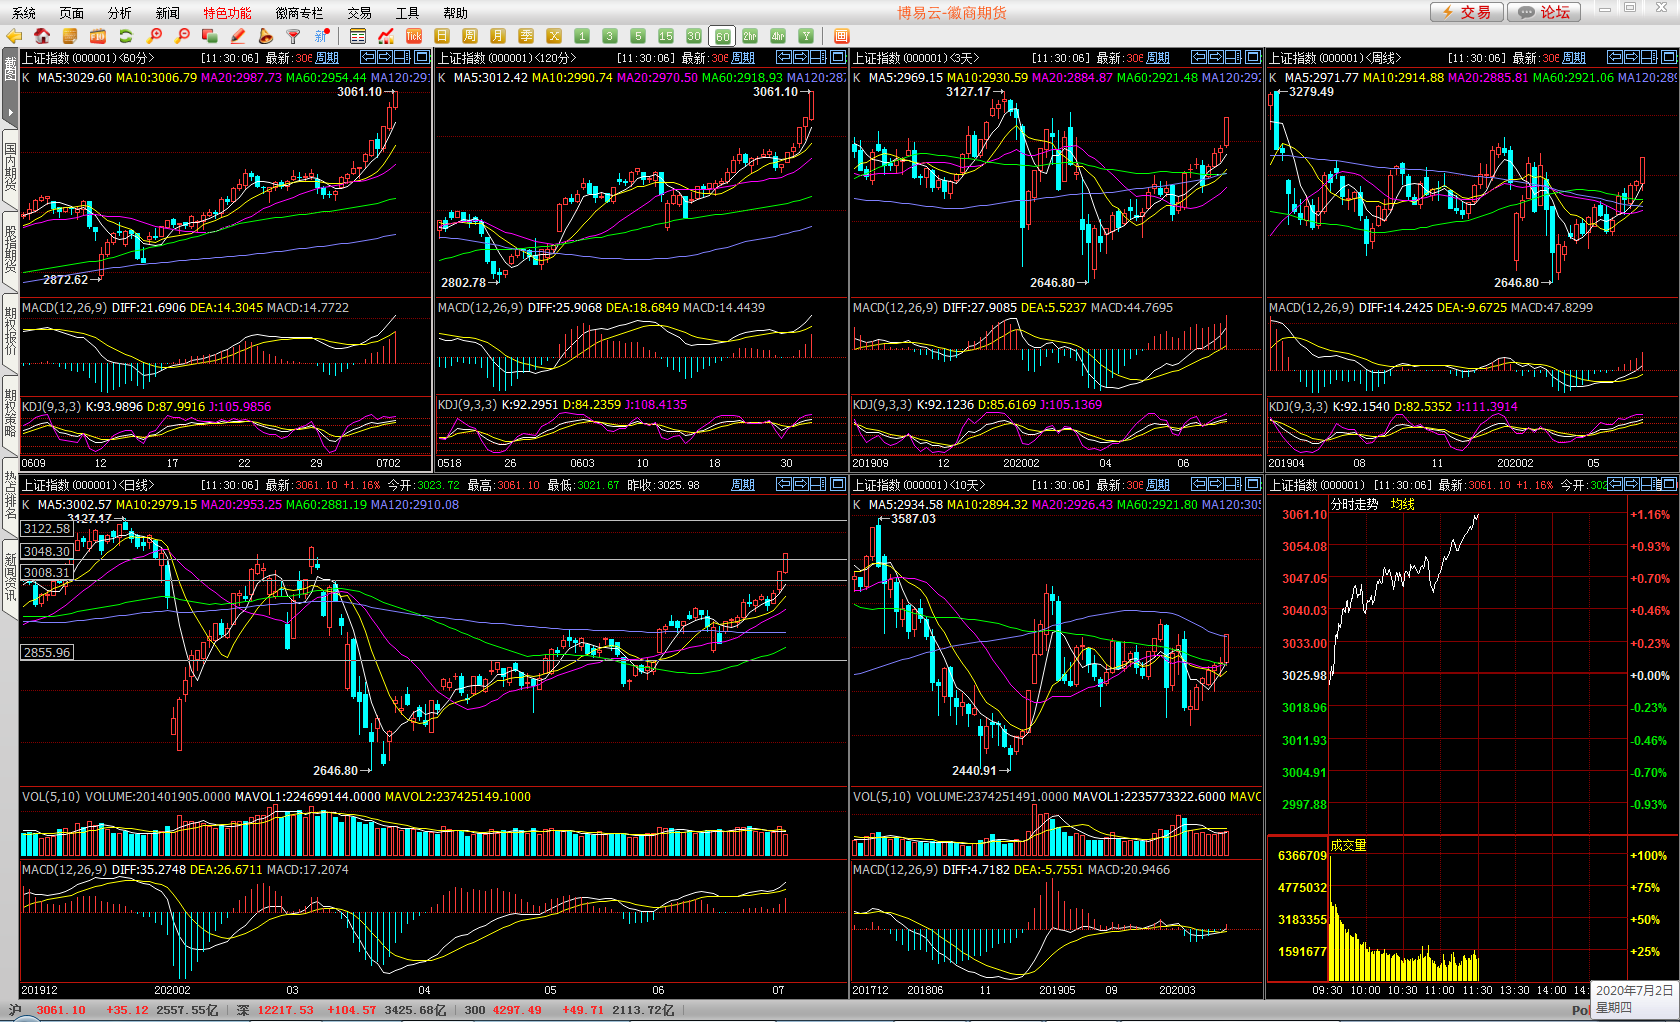Click the red pencil drawing tool icon
Screen dimensions: 1680x1022
[238, 36]
